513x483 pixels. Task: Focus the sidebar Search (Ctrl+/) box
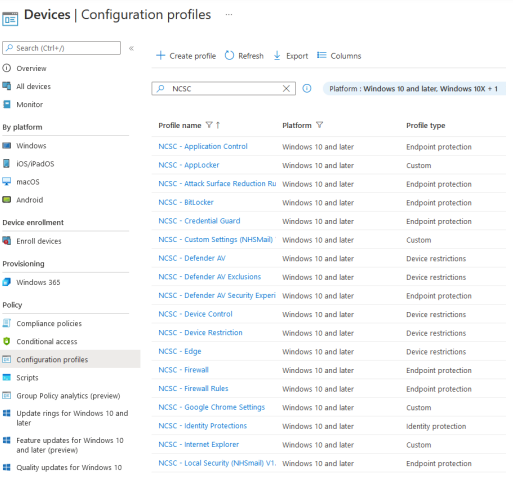[x=62, y=48]
